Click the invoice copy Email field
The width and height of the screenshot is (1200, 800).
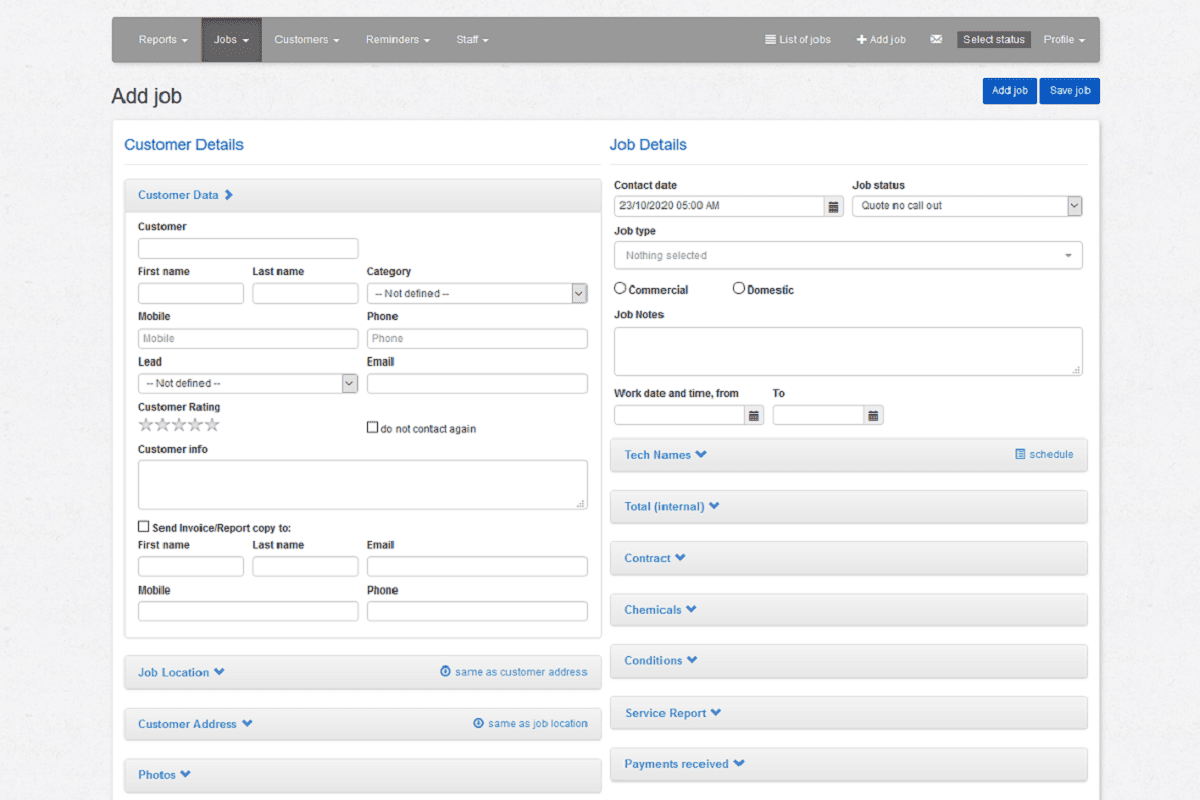tap(477, 566)
